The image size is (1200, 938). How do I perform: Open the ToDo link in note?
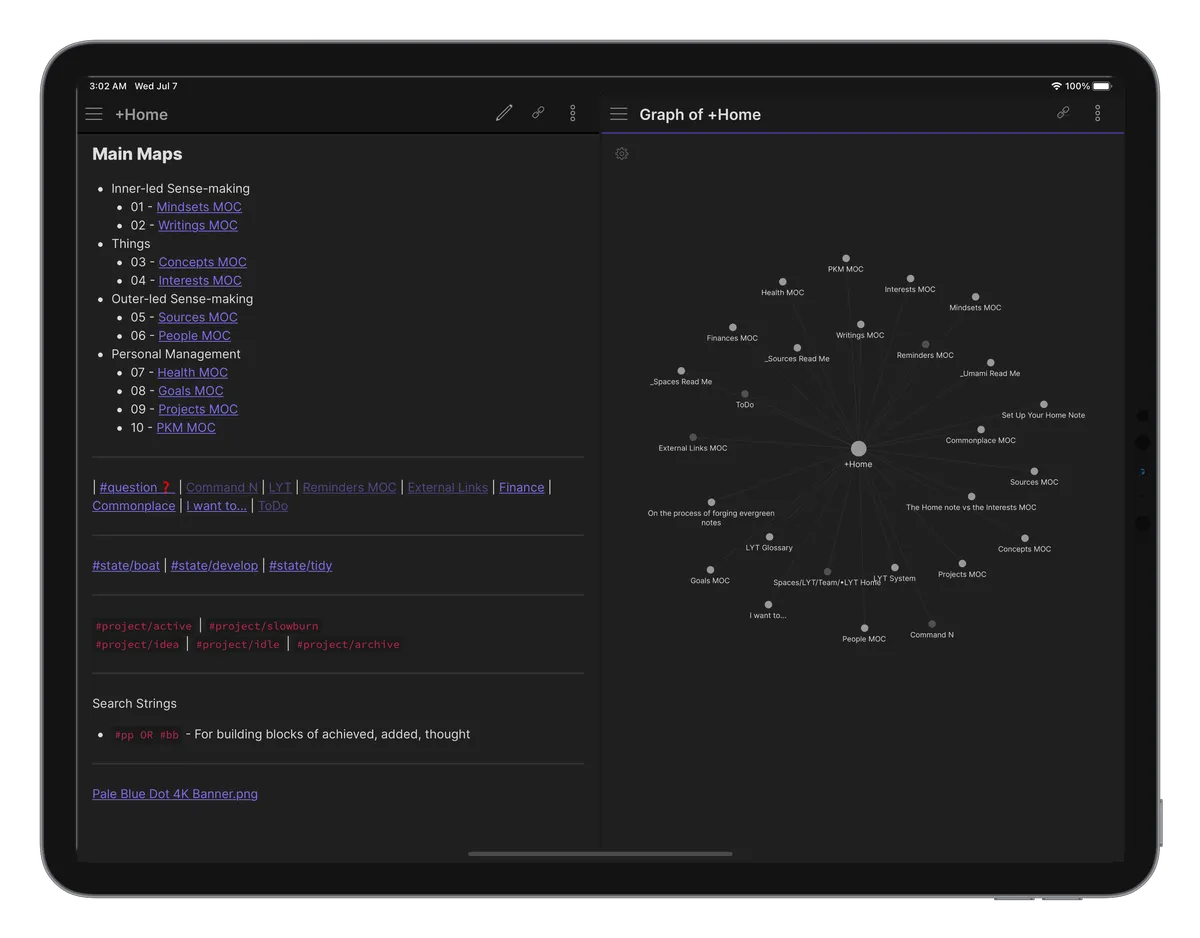pyautogui.click(x=273, y=505)
